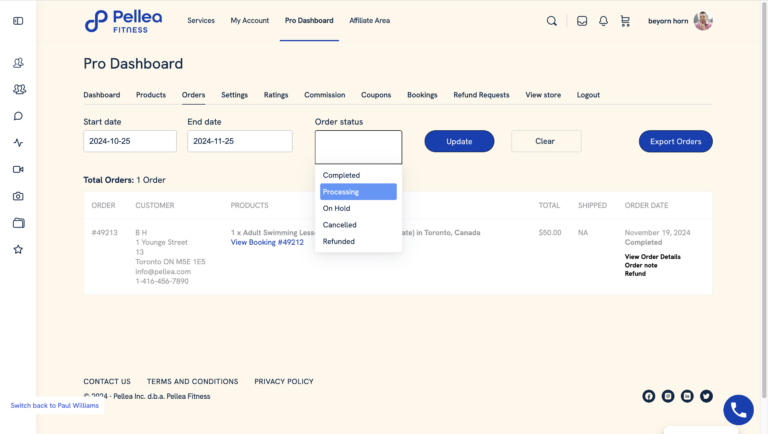Select Processing in the status list
Image resolution: width=768 pixels, height=434 pixels.
click(359, 192)
